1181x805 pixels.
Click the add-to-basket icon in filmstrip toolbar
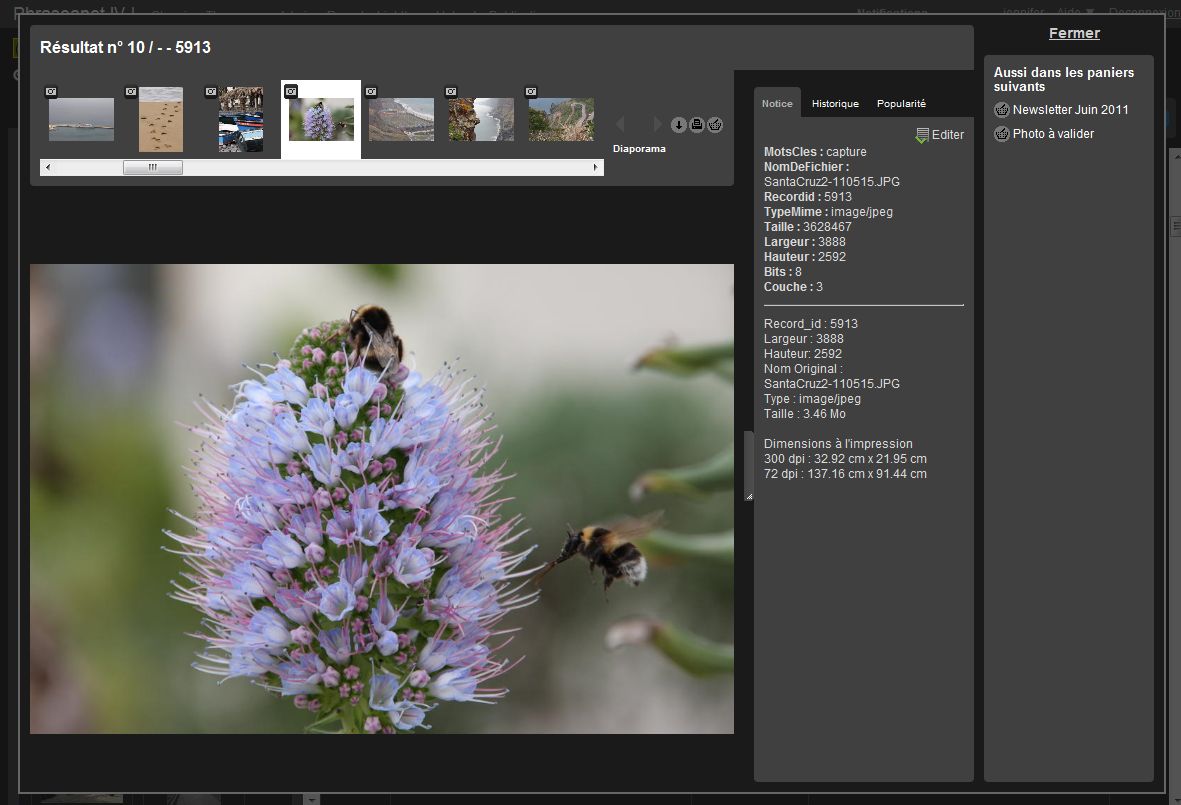click(715, 125)
